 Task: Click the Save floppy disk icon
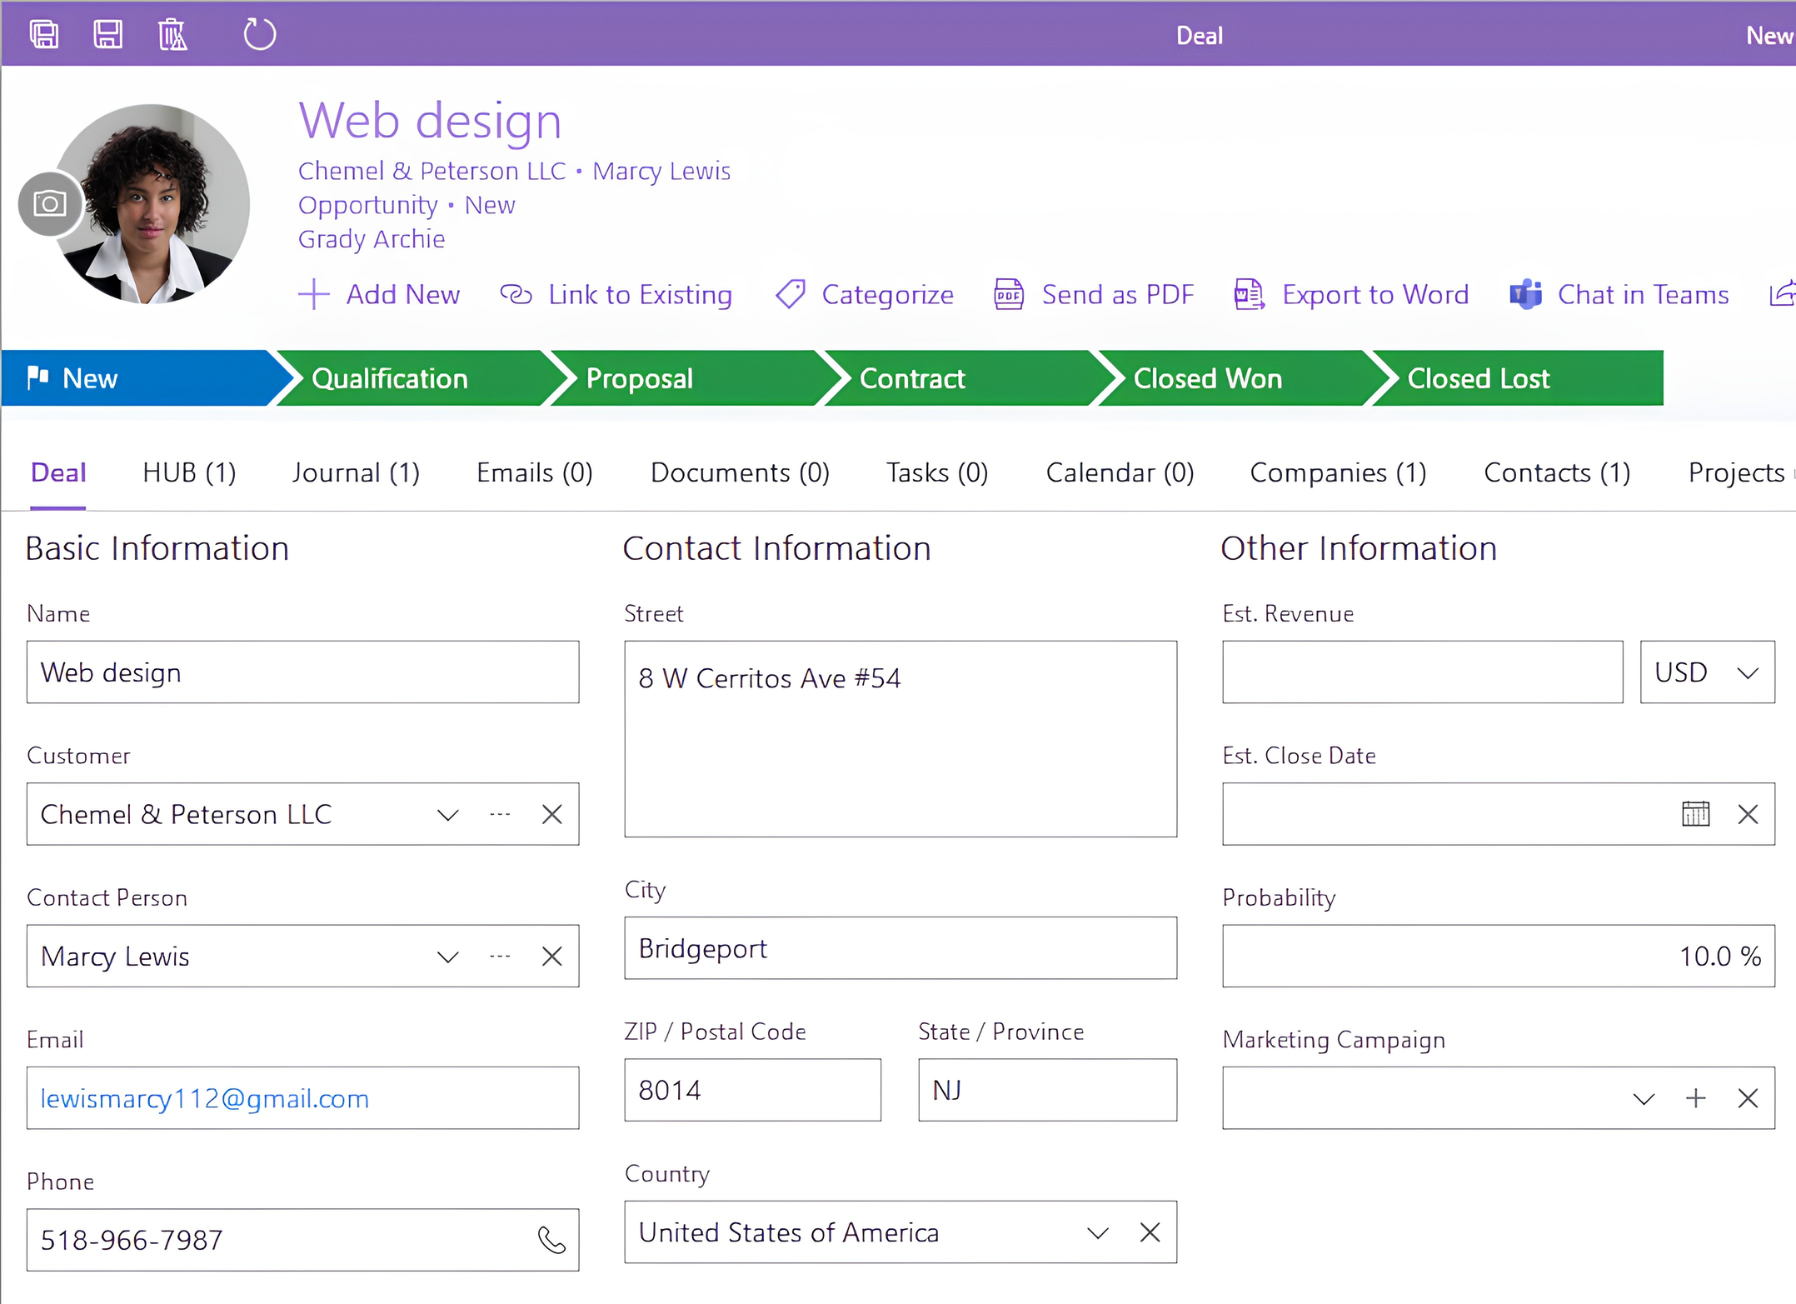click(x=108, y=35)
